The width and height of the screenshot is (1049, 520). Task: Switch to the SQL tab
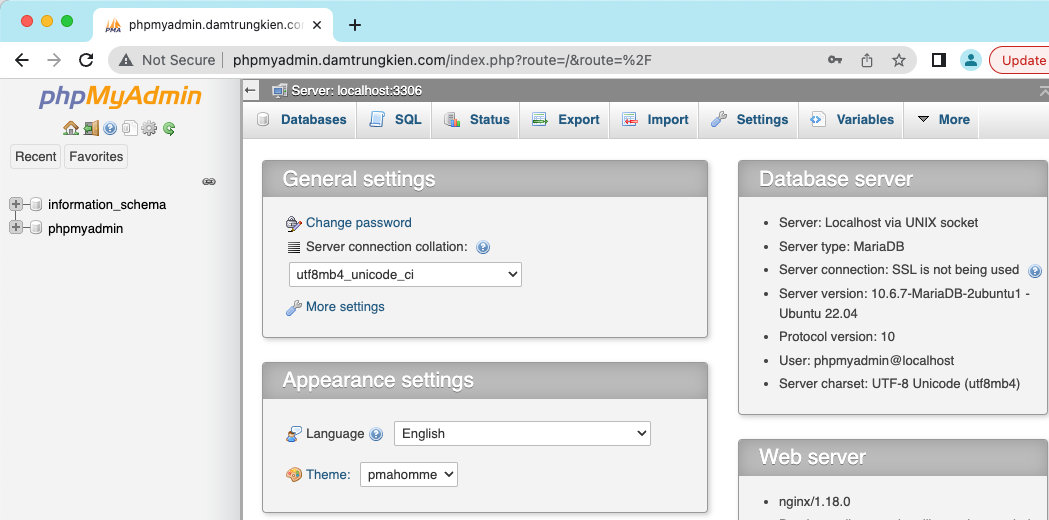[x=395, y=120]
